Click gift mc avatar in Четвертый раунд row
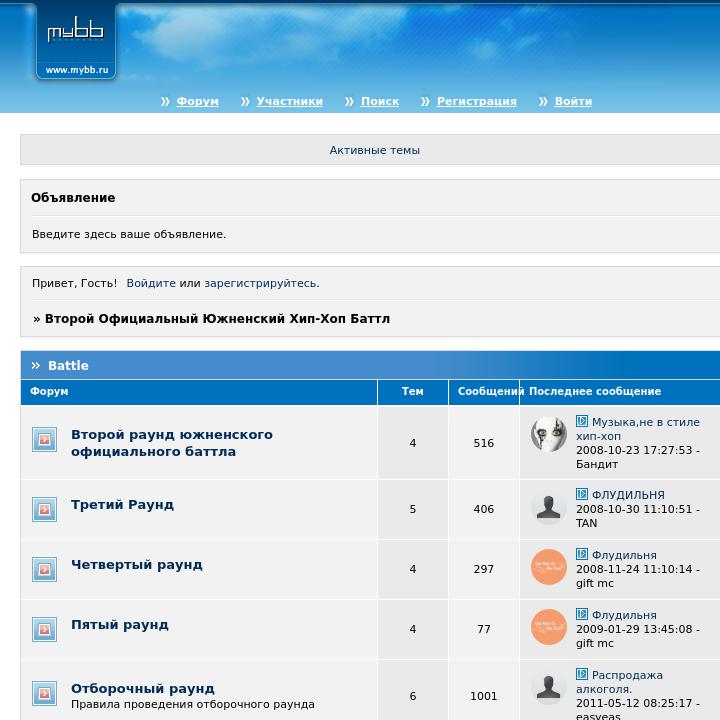The width and height of the screenshot is (720, 720). click(549, 567)
